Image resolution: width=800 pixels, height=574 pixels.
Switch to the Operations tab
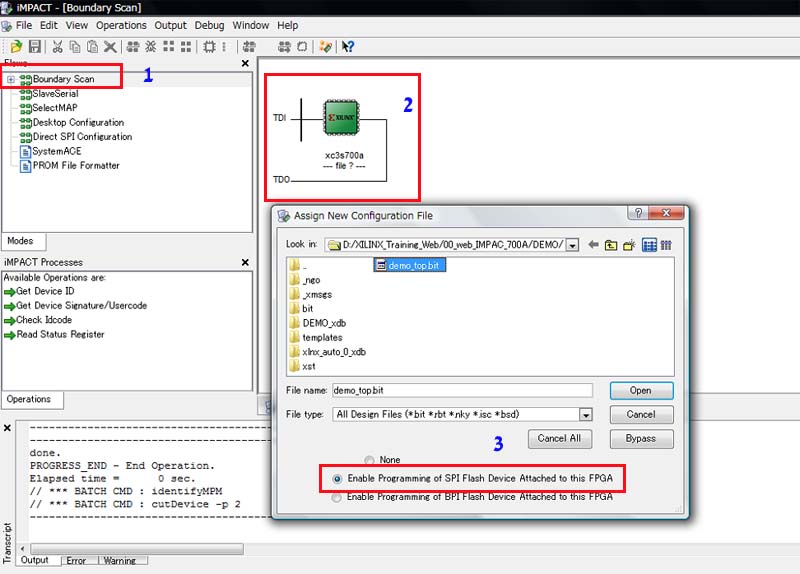33,400
